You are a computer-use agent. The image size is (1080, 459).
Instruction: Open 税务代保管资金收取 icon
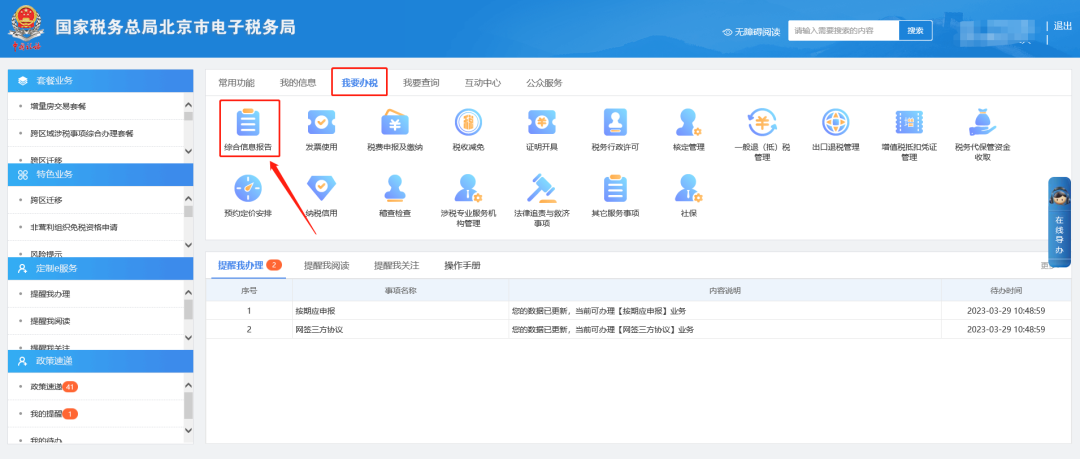point(982,123)
